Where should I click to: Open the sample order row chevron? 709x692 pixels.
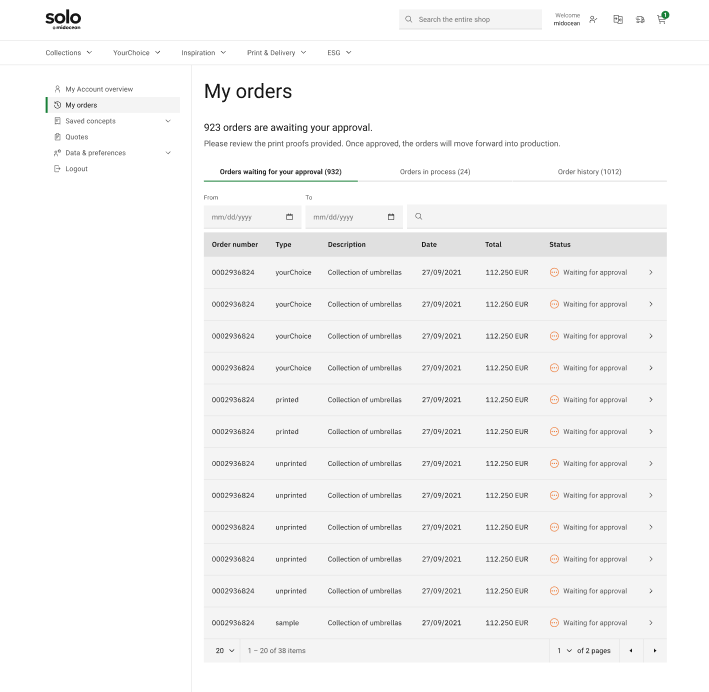651,623
